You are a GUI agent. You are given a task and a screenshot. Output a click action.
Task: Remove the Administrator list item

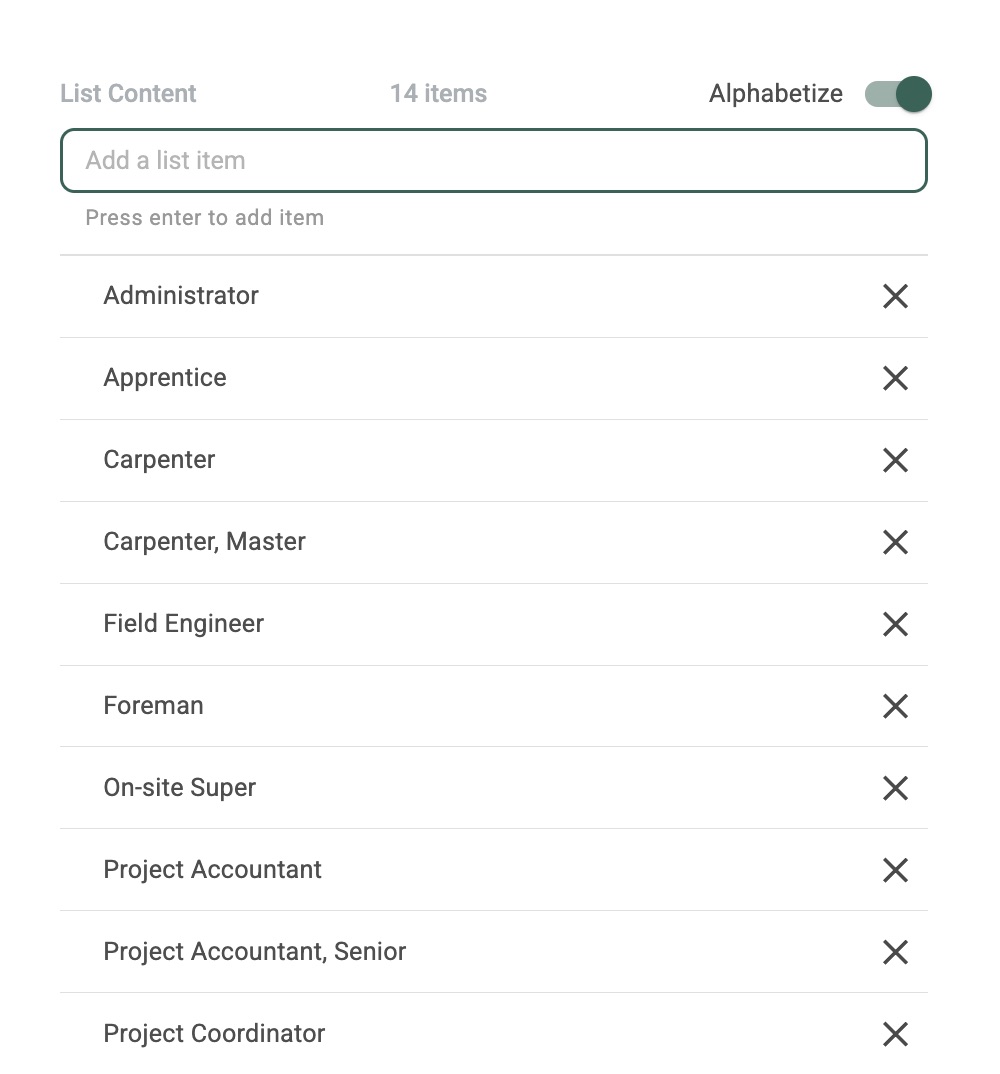tap(895, 296)
